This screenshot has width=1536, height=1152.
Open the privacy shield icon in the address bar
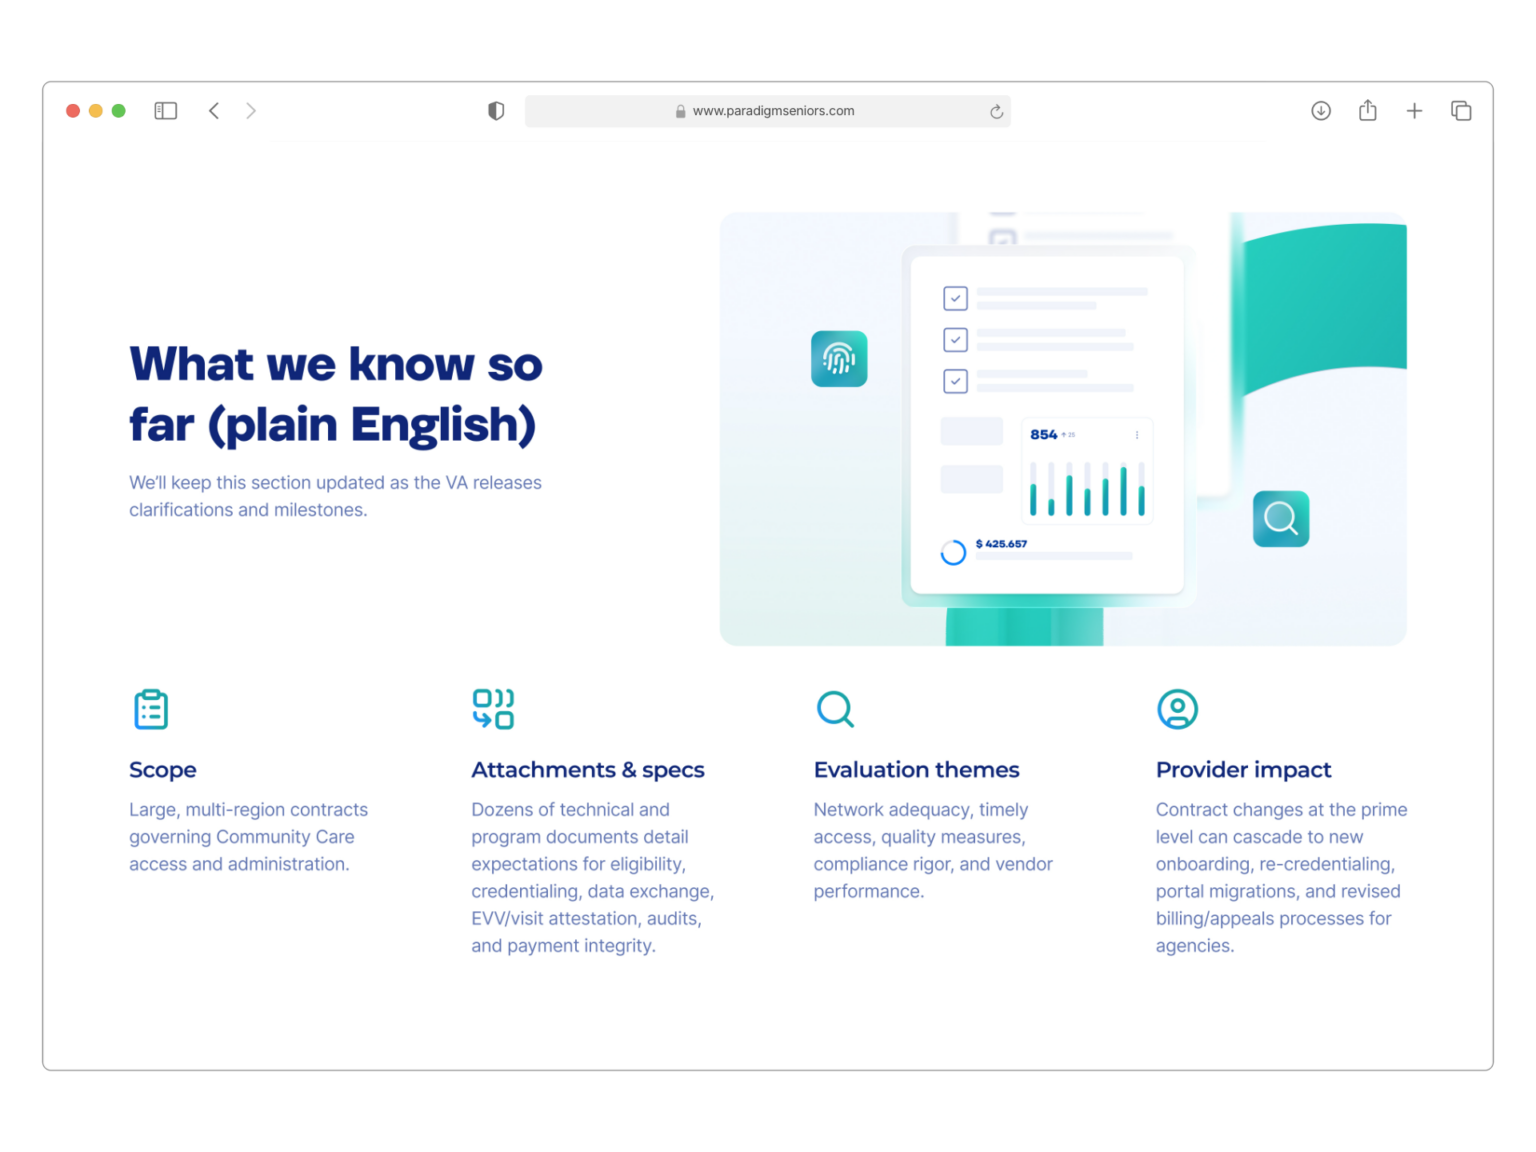coord(496,111)
